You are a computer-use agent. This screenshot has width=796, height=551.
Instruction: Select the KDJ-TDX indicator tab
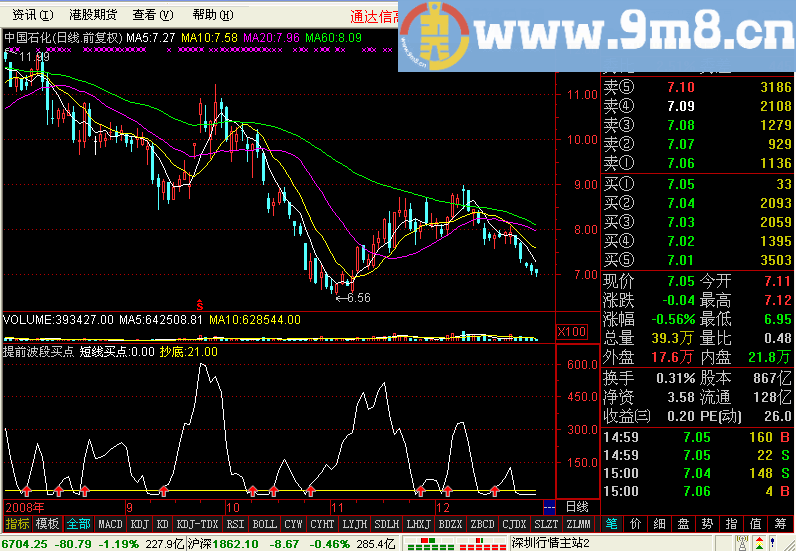coord(197,524)
